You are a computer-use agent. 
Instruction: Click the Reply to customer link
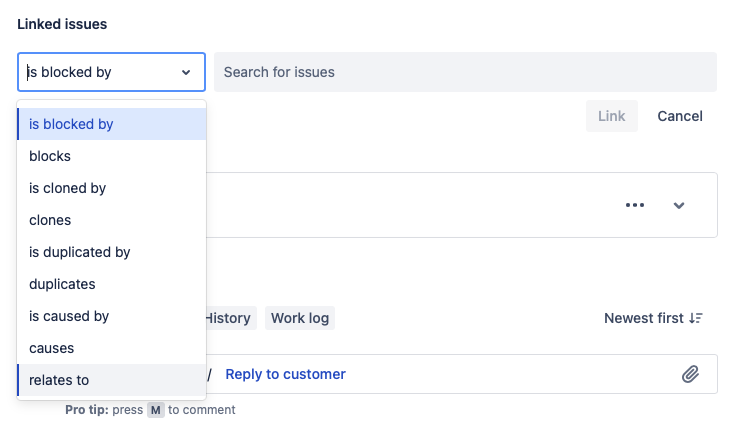(285, 374)
